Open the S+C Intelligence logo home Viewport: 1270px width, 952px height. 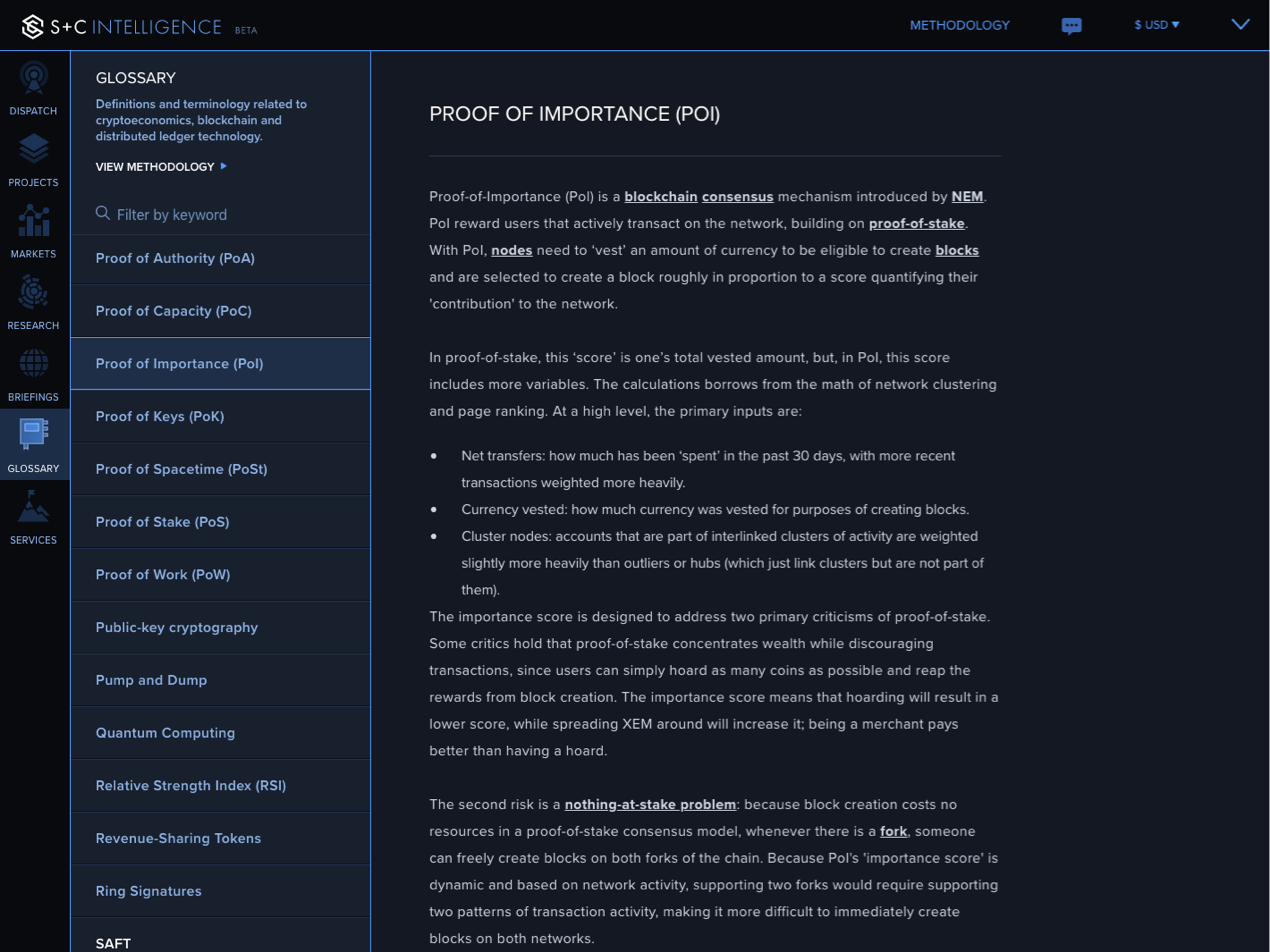121,26
